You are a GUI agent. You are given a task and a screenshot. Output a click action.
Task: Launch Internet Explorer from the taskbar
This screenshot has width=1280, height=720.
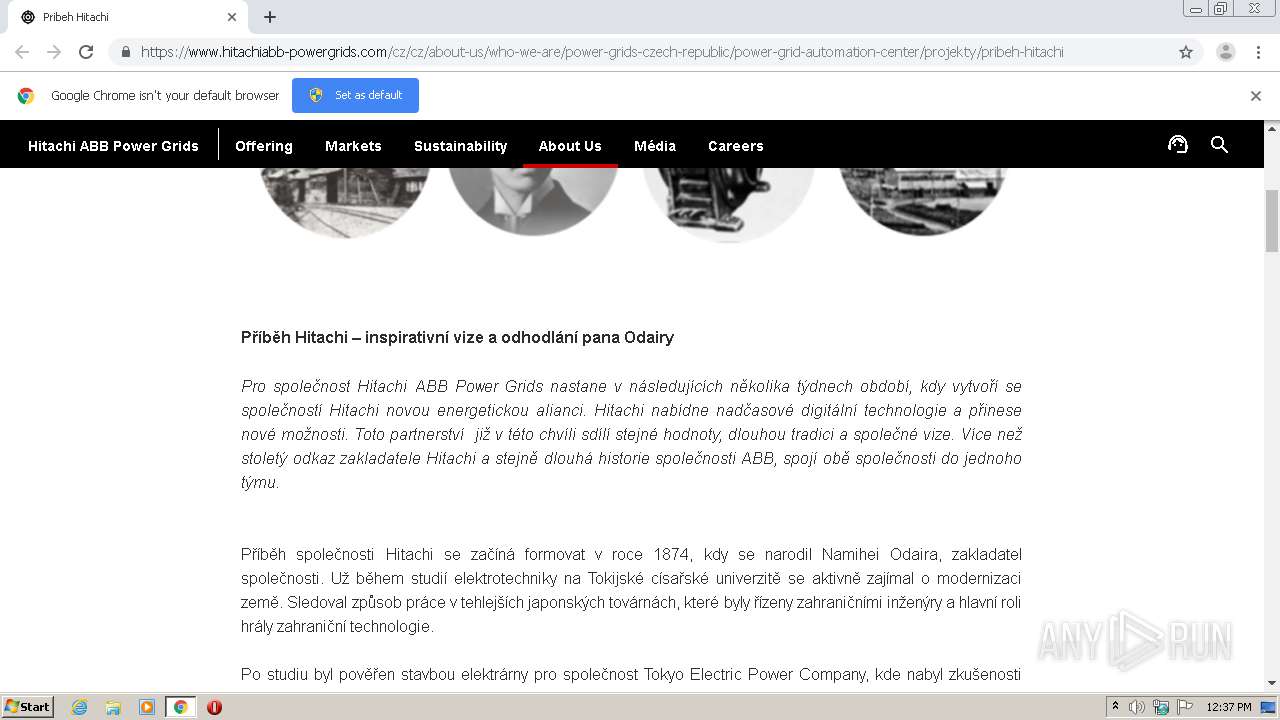[x=80, y=707]
